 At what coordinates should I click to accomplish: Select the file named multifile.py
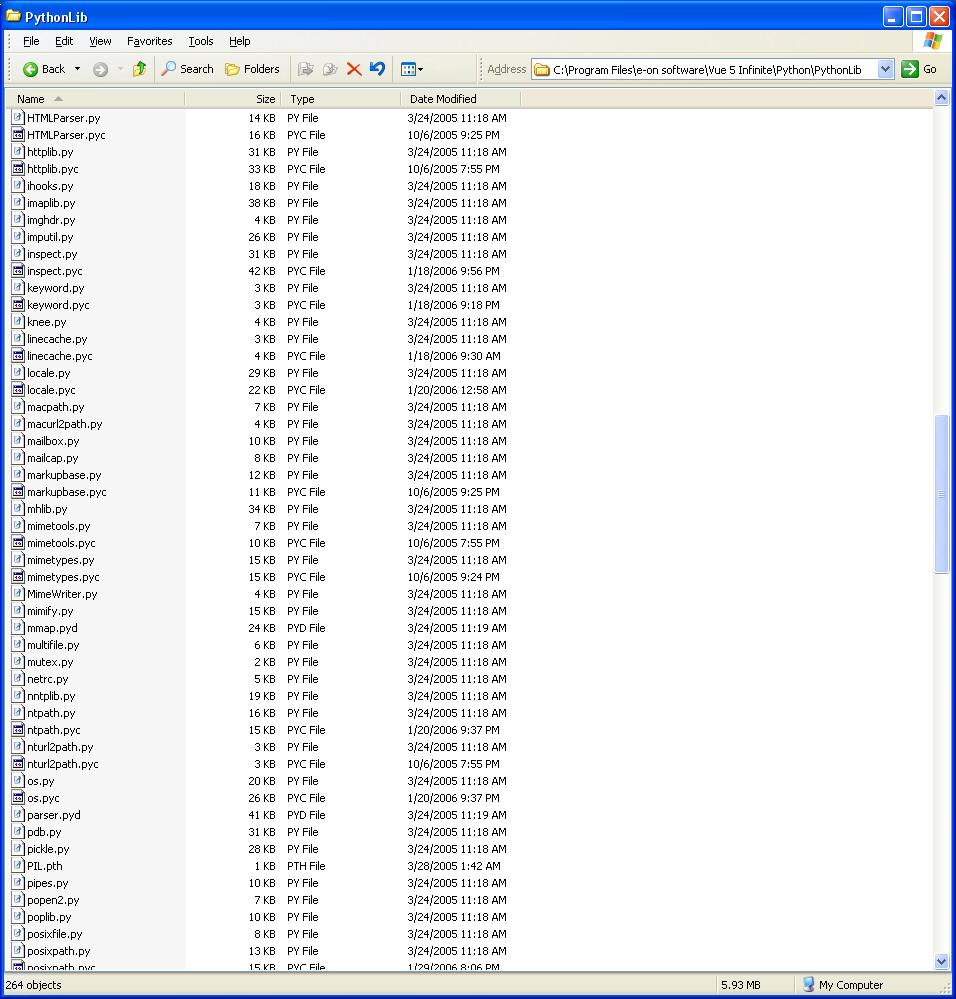[53, 645]
